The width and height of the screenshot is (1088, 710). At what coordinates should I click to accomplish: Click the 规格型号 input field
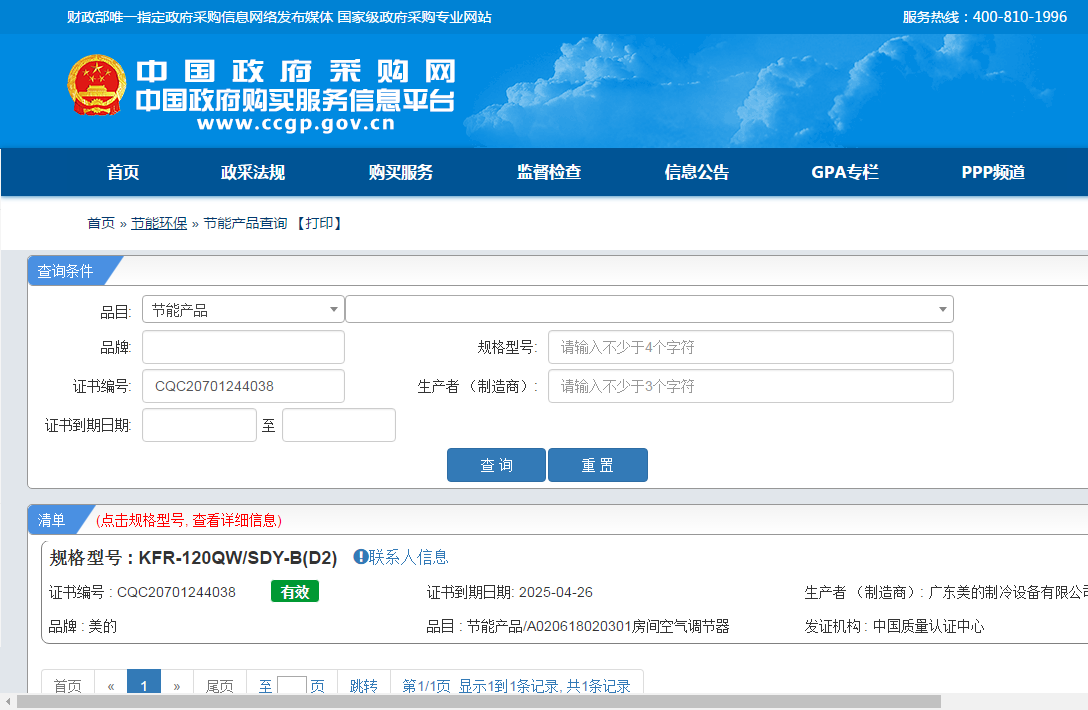(x=751, y=347)
